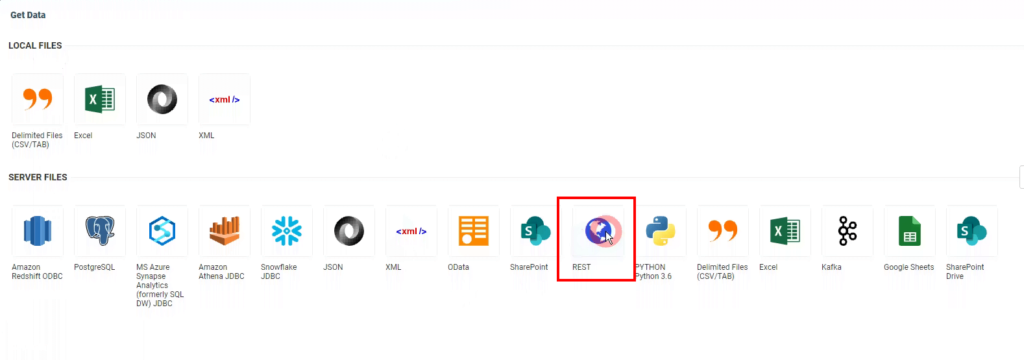Select the Kafka connector icon
The height and width of the screenshot is (360, 1024).
847,231
